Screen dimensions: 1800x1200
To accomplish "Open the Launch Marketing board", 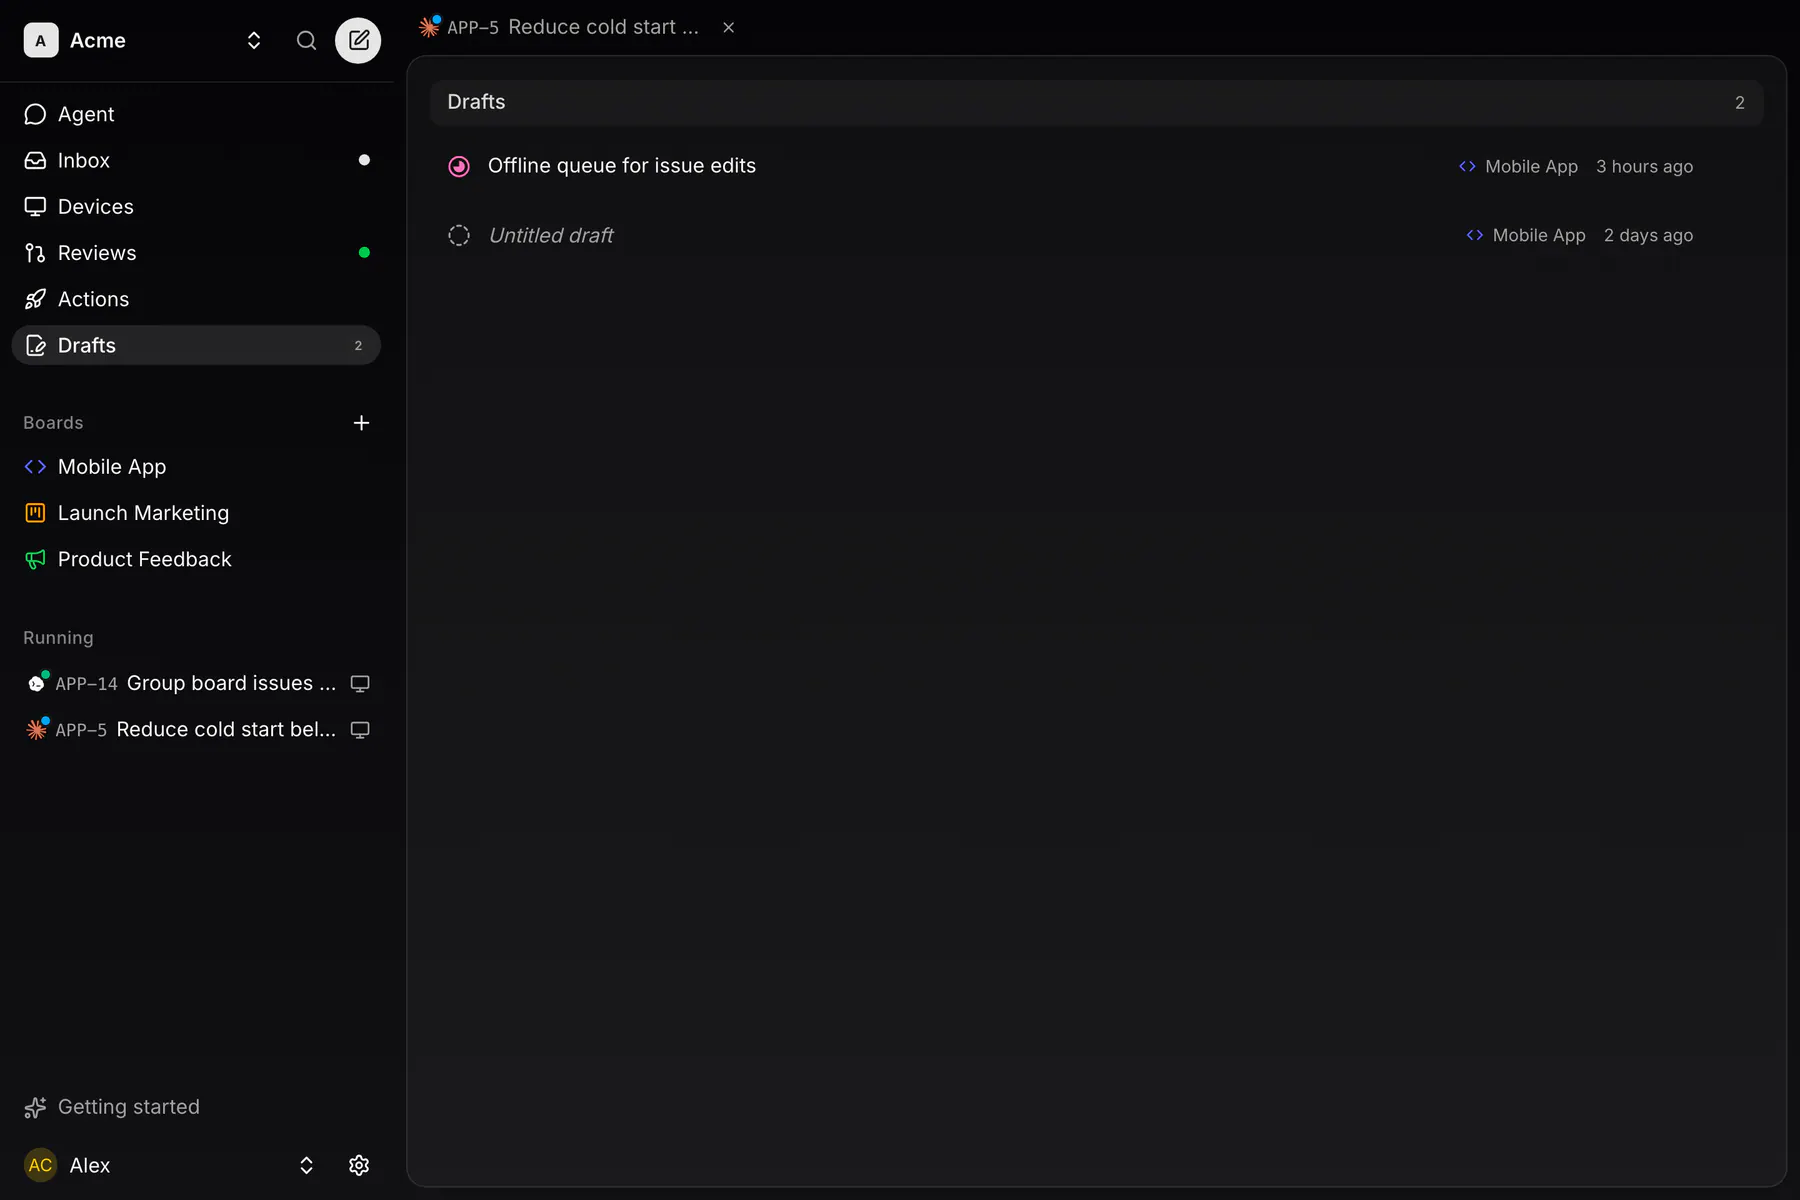I will pyautogui.click(x=196, y=513).
